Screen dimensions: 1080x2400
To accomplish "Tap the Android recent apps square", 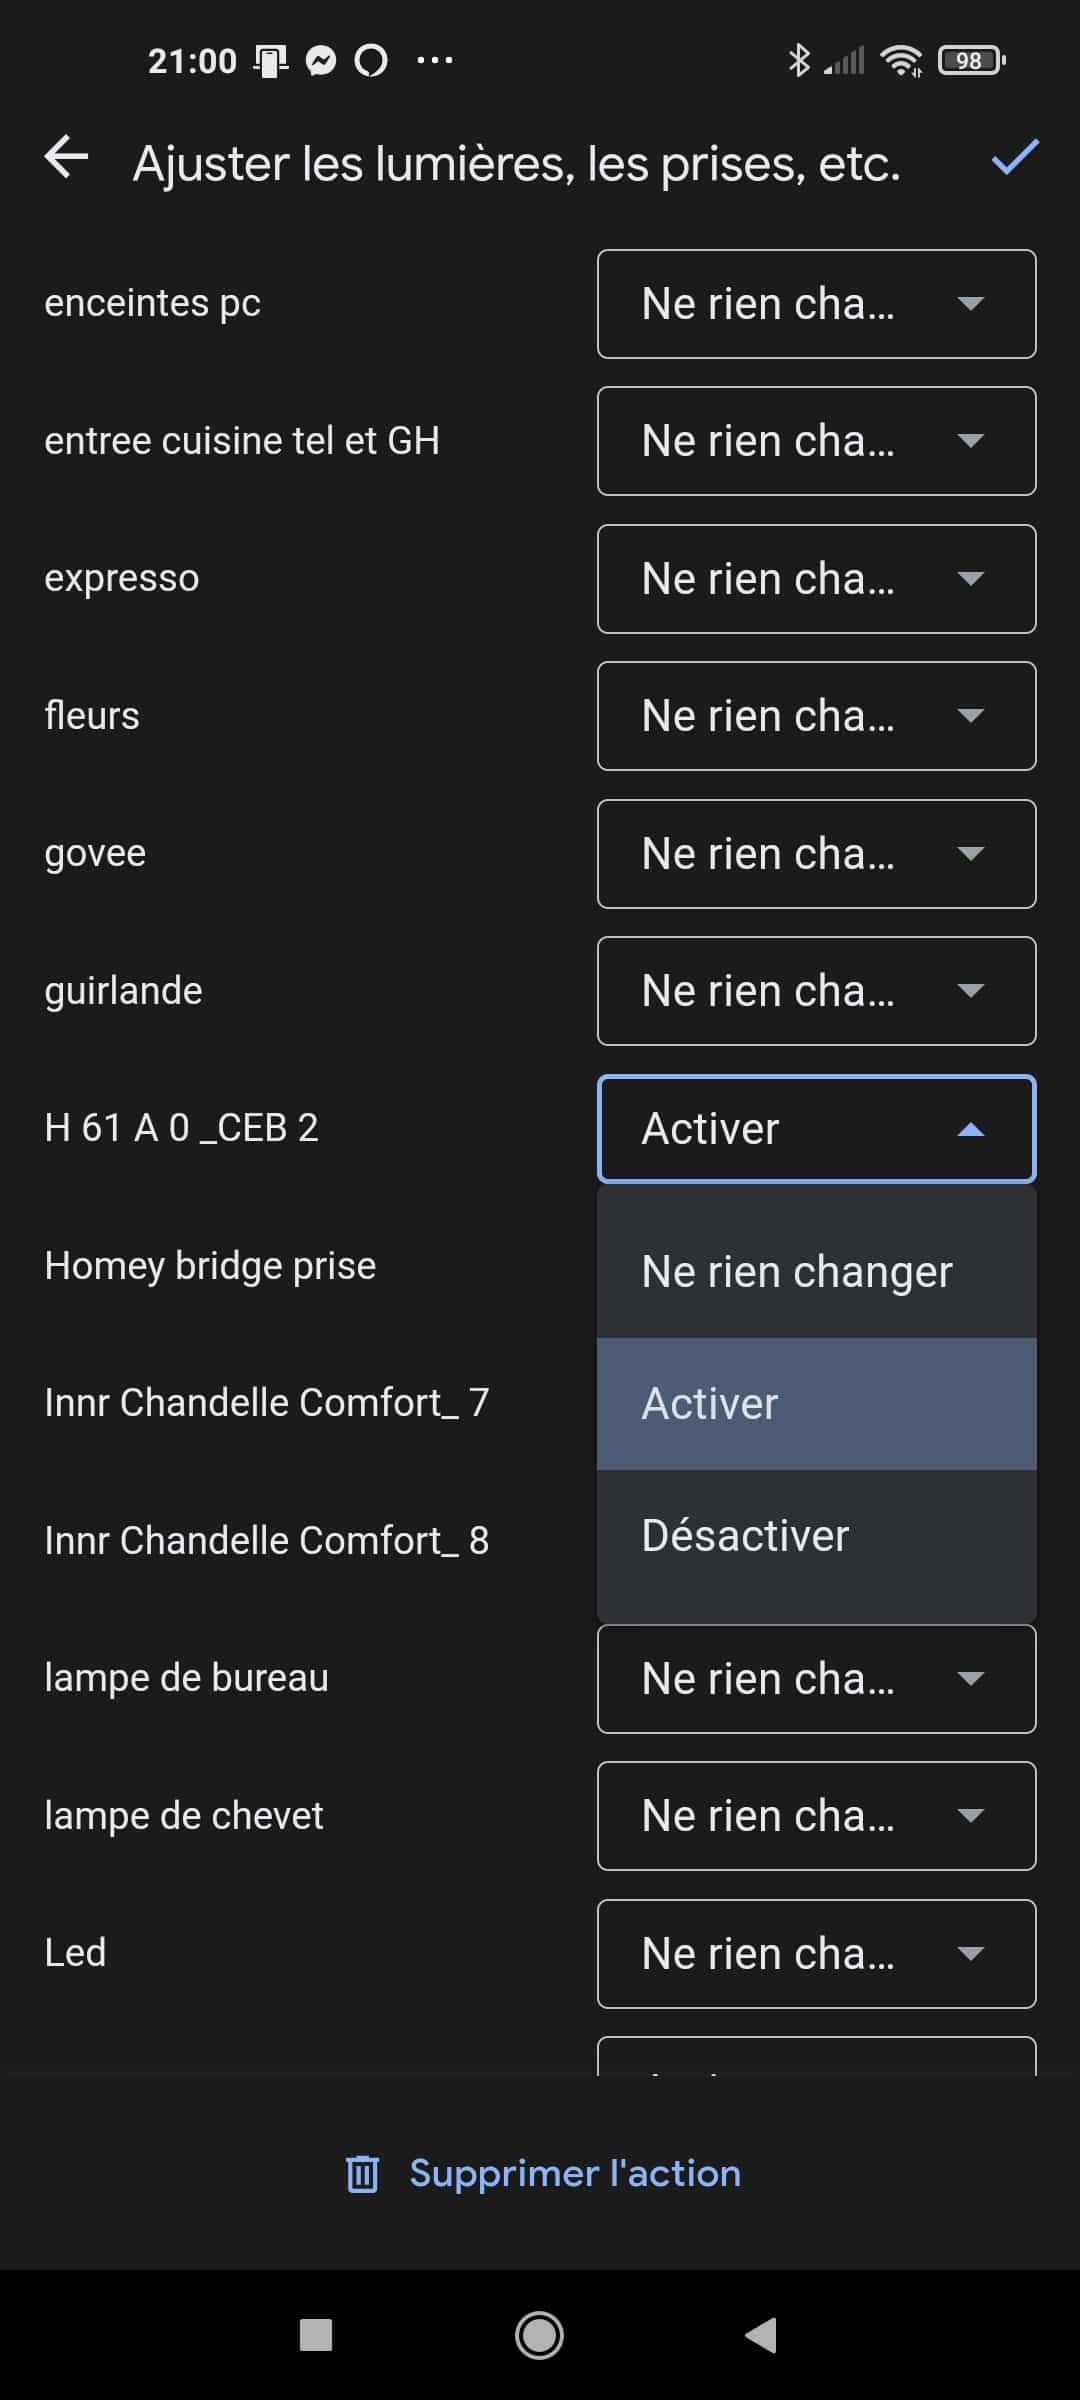I will pos(316,2335).
